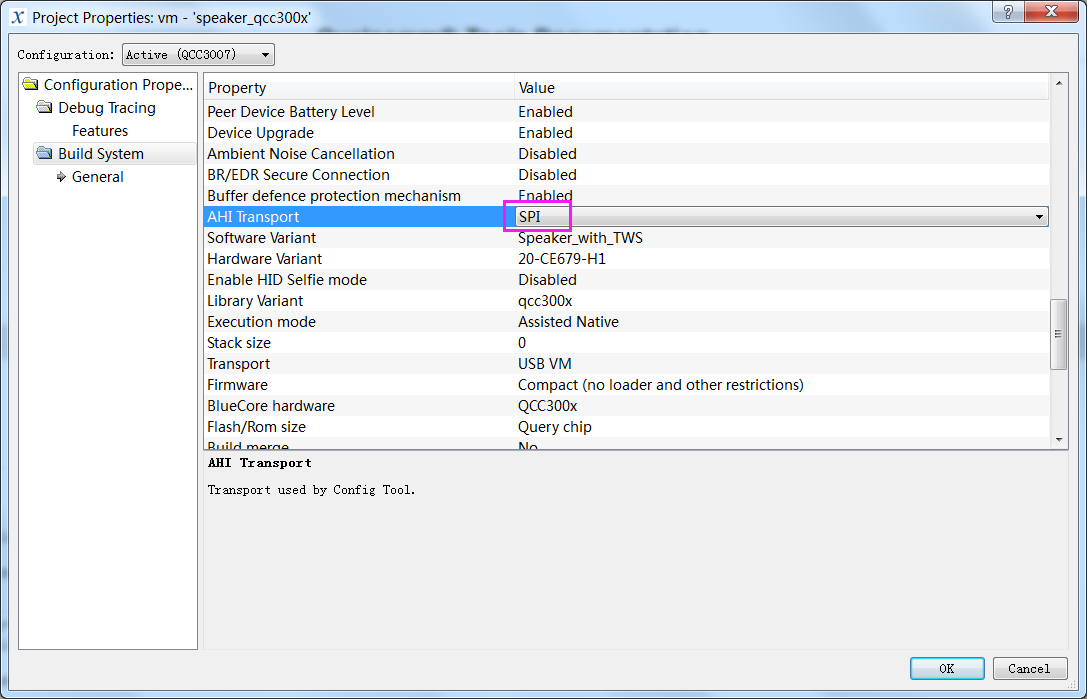Select the Hardware Variant property
The height and width of the screenshot is (699, 1087).
(x=627, y=259)
